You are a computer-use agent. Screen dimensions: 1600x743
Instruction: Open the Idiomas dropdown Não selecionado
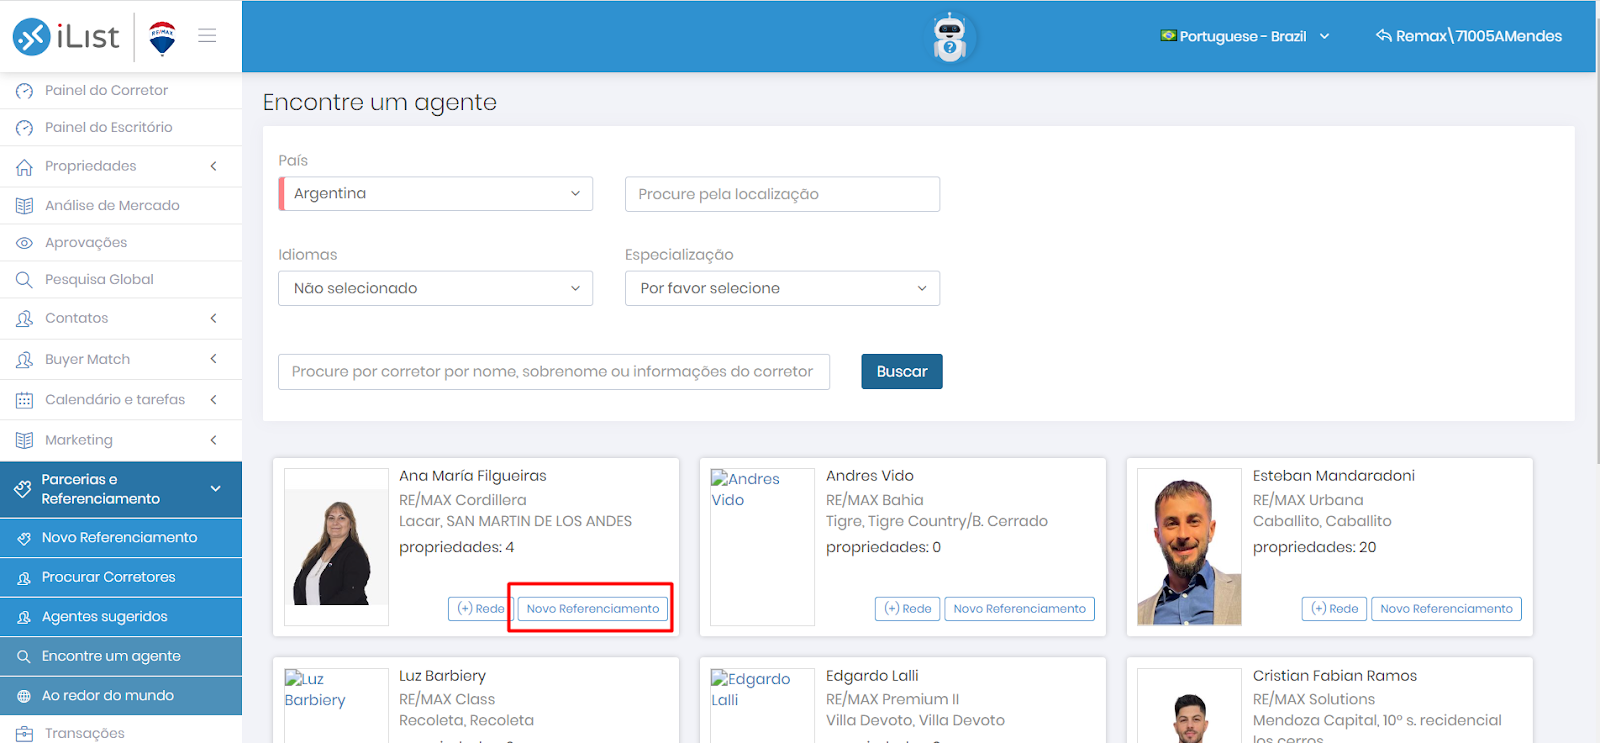[x=436, y=288]
